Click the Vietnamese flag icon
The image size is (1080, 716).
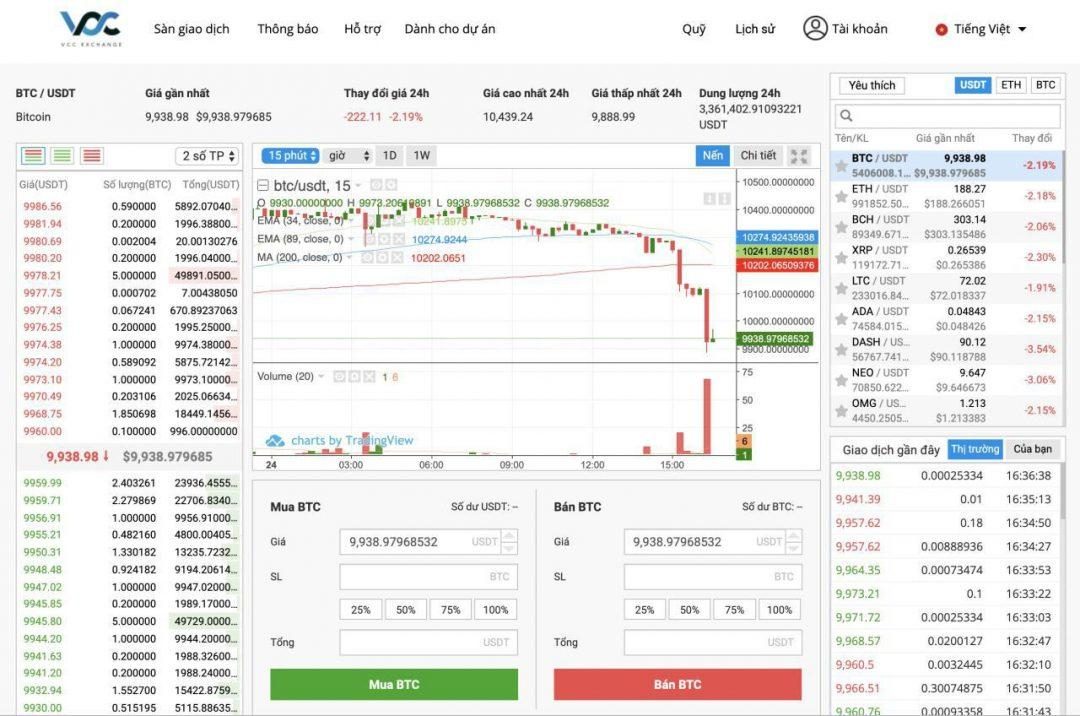pos(942,29)
